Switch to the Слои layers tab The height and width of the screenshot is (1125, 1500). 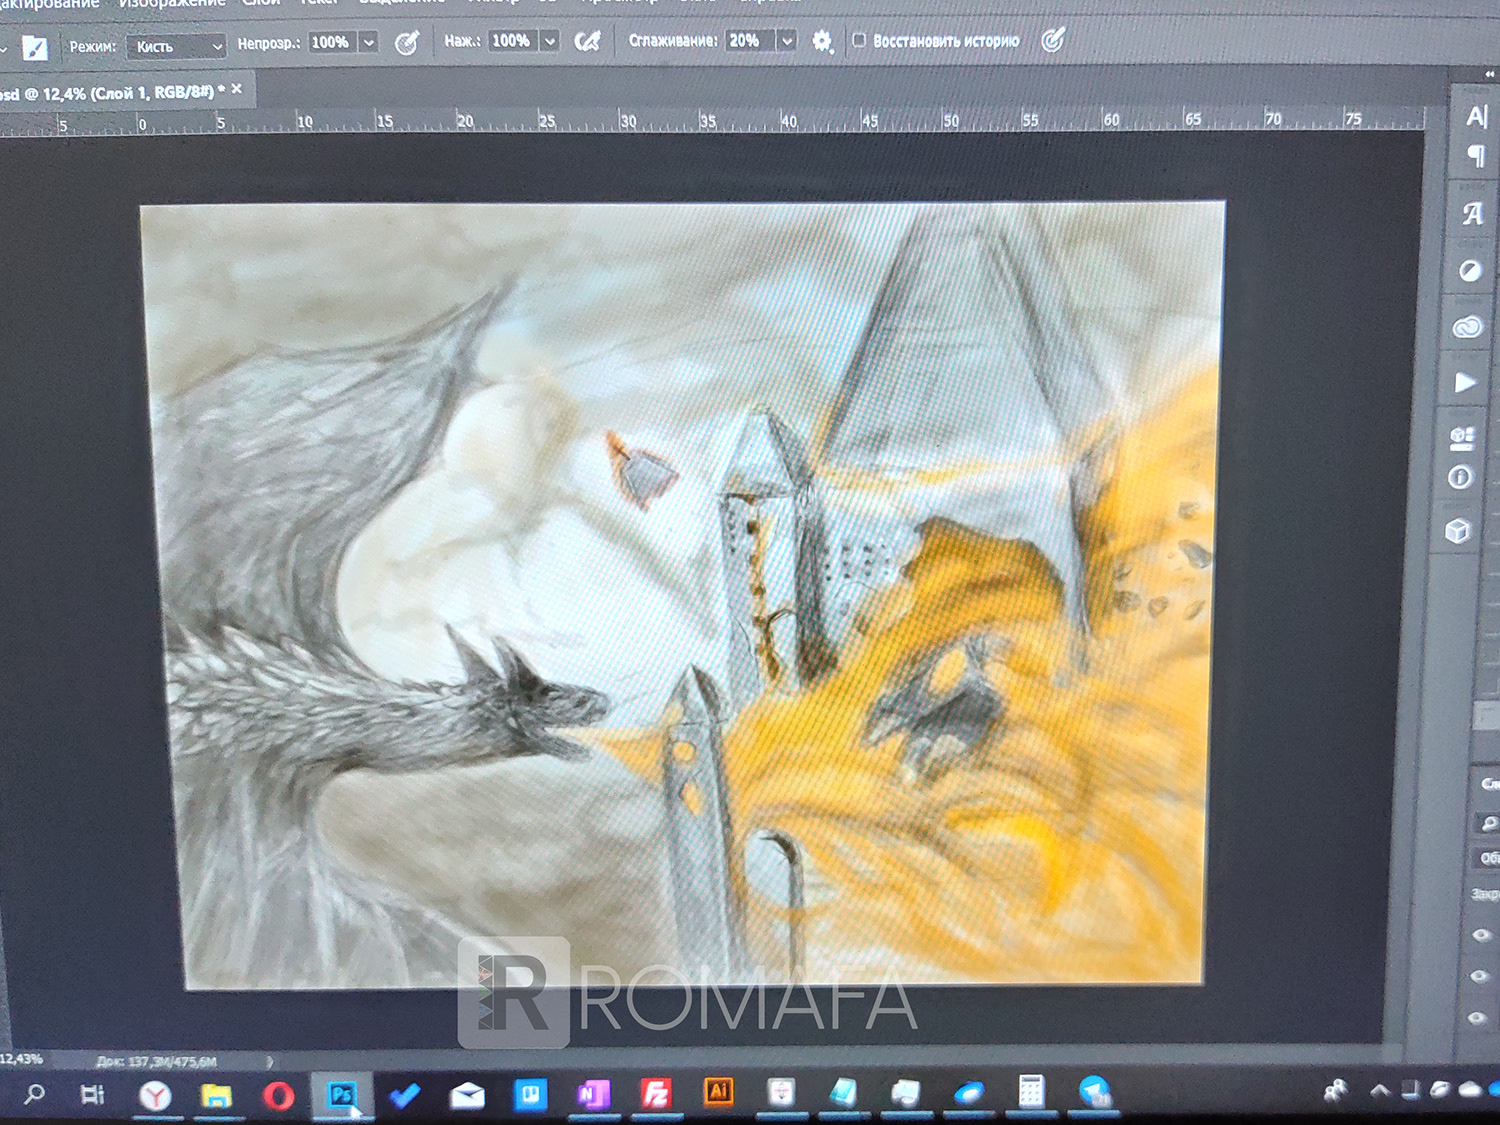click(1489, 784)
